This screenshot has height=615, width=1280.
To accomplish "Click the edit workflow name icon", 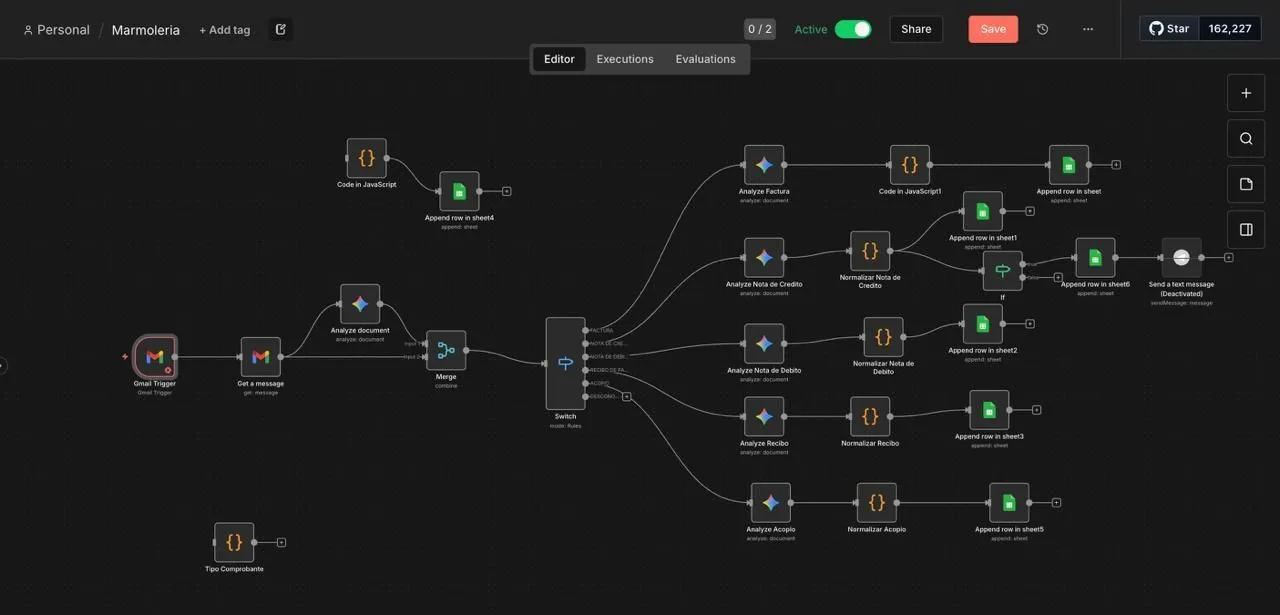I will click(281, 29).
